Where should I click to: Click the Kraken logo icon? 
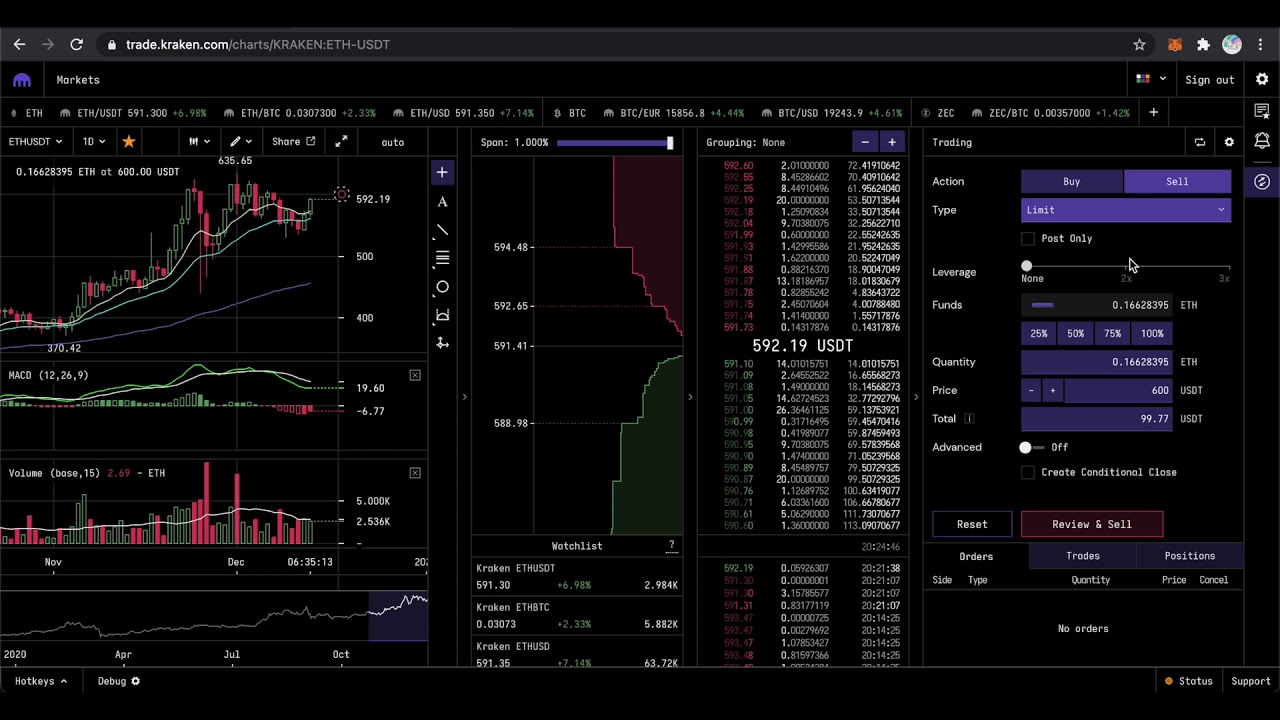(x=22, y=80)
